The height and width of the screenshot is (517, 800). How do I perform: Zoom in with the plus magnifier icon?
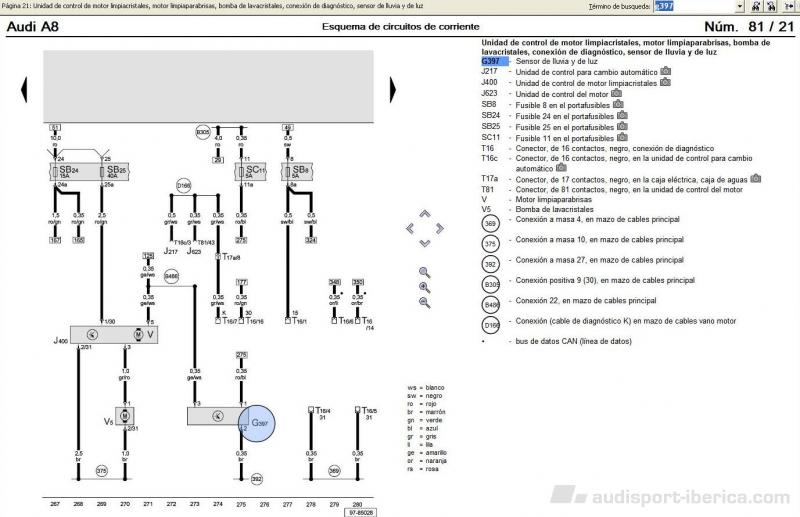[424, 287]
